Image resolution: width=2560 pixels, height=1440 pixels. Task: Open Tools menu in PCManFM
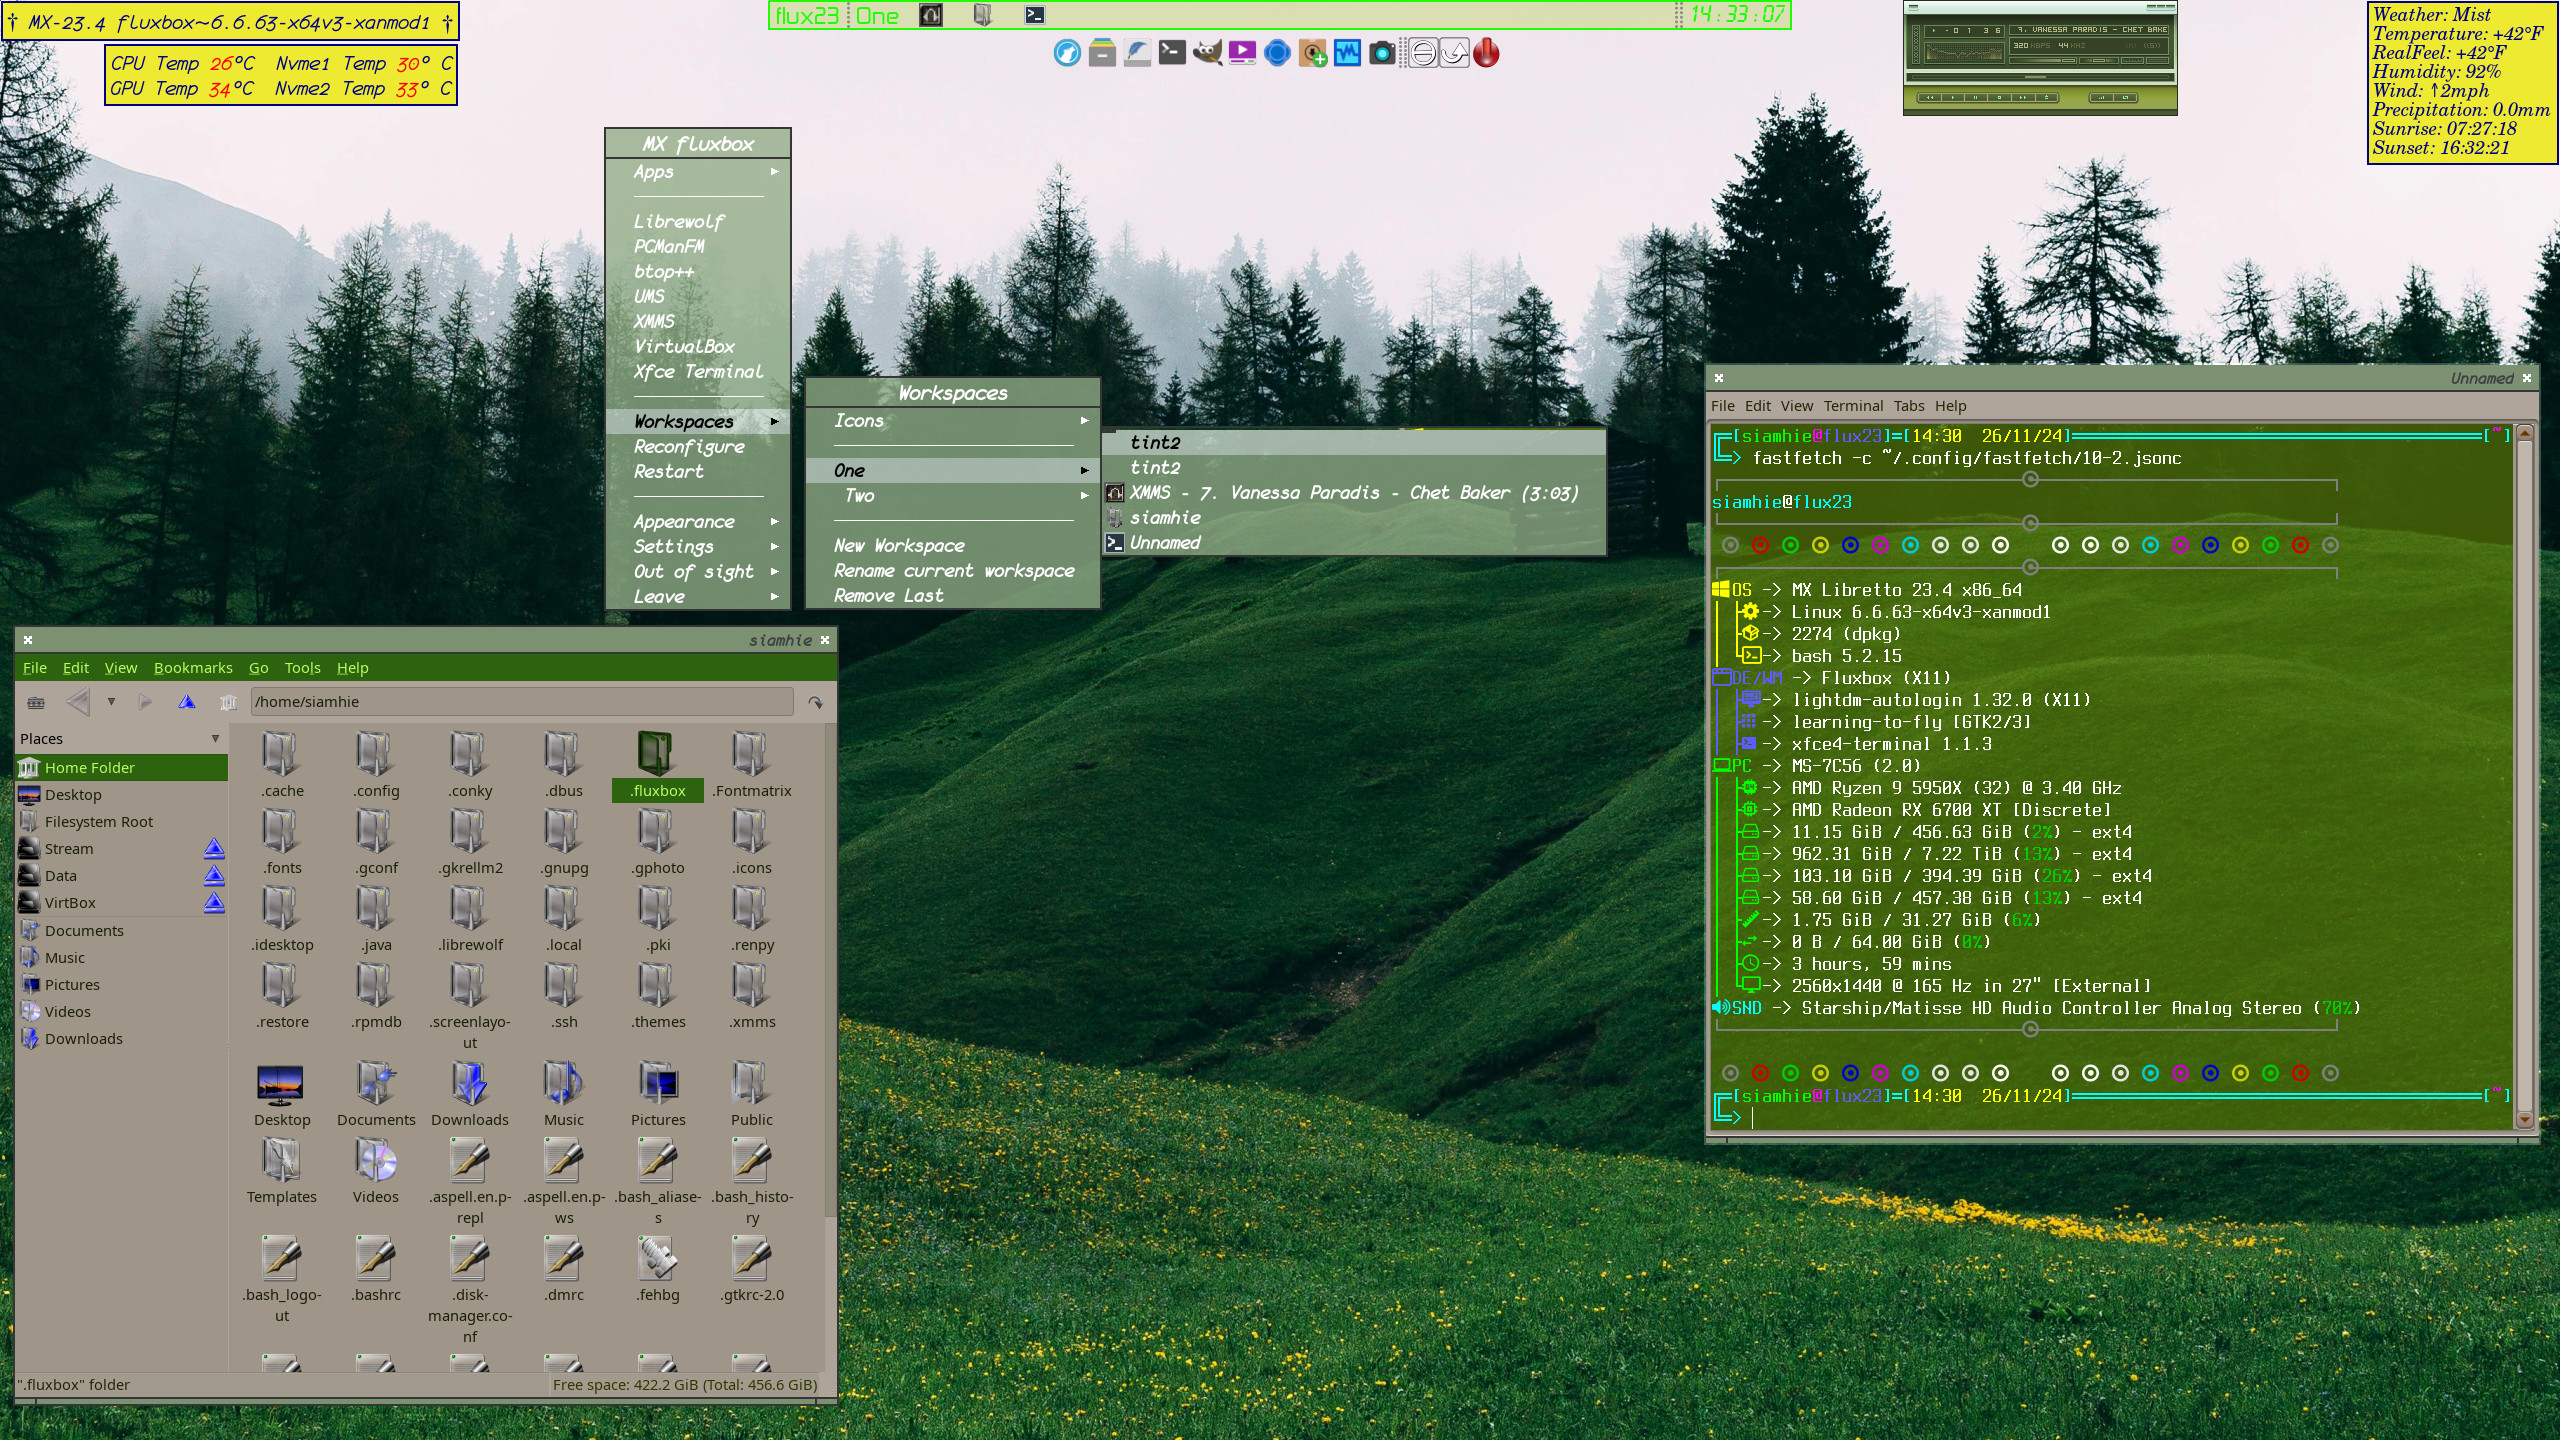tap(302, 668)
